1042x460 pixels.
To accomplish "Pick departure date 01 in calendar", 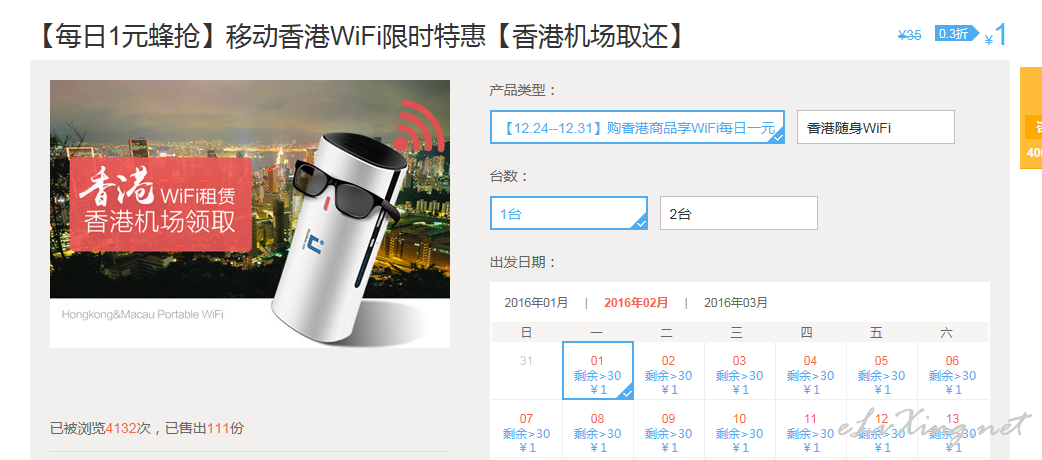I will [597, 371].
